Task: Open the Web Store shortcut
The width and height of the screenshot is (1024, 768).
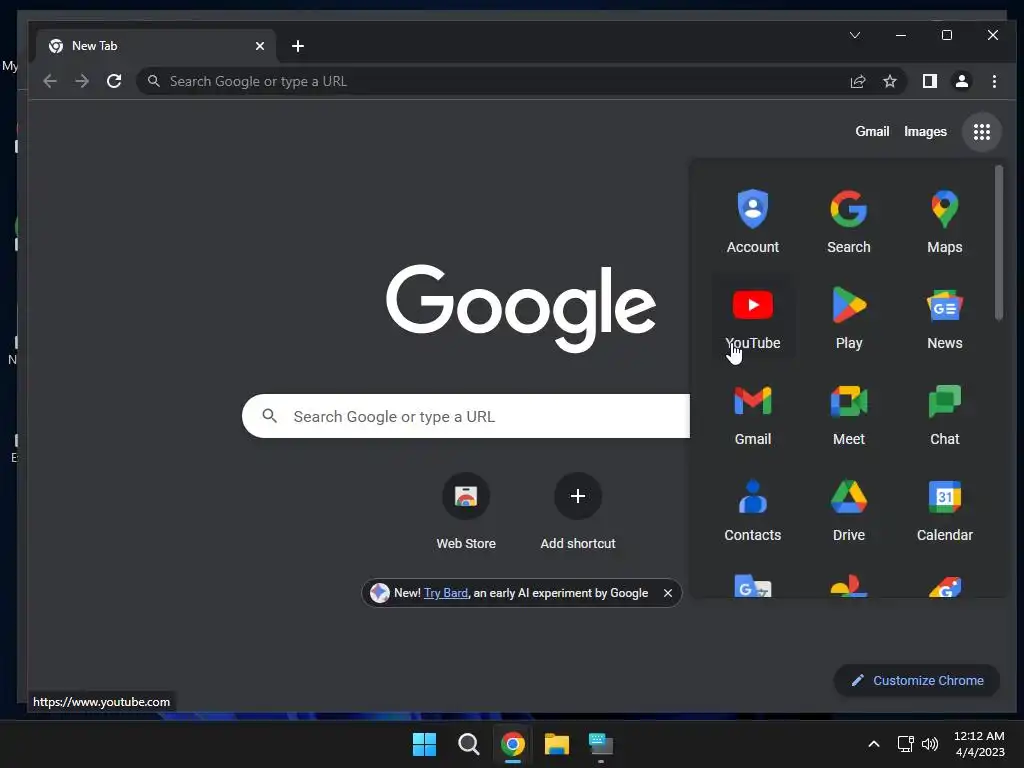Action: point(466,511)
